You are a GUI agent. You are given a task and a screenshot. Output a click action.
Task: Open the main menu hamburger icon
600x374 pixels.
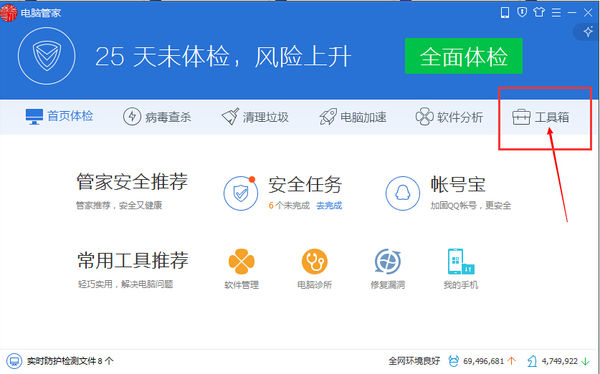coord(556,13)
